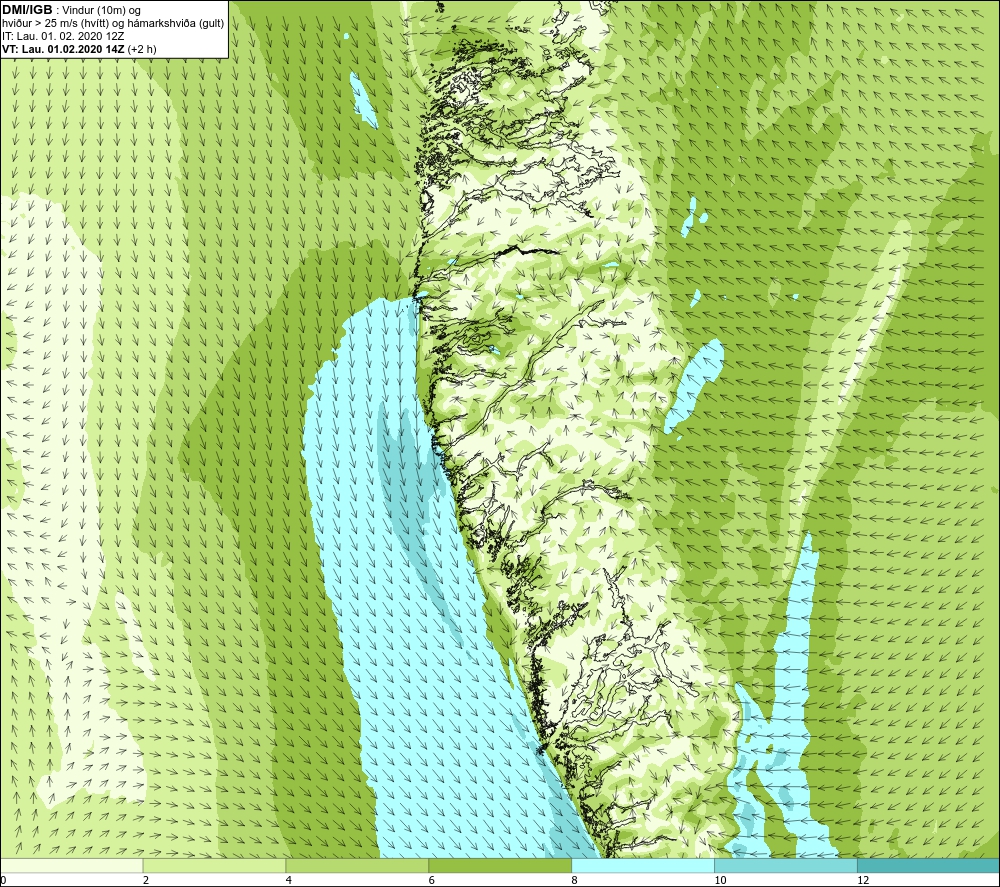Click the 'IT: Lau. 01. 02. 2020 12Z' line
Screen dimensions: 1000x887
63,36
